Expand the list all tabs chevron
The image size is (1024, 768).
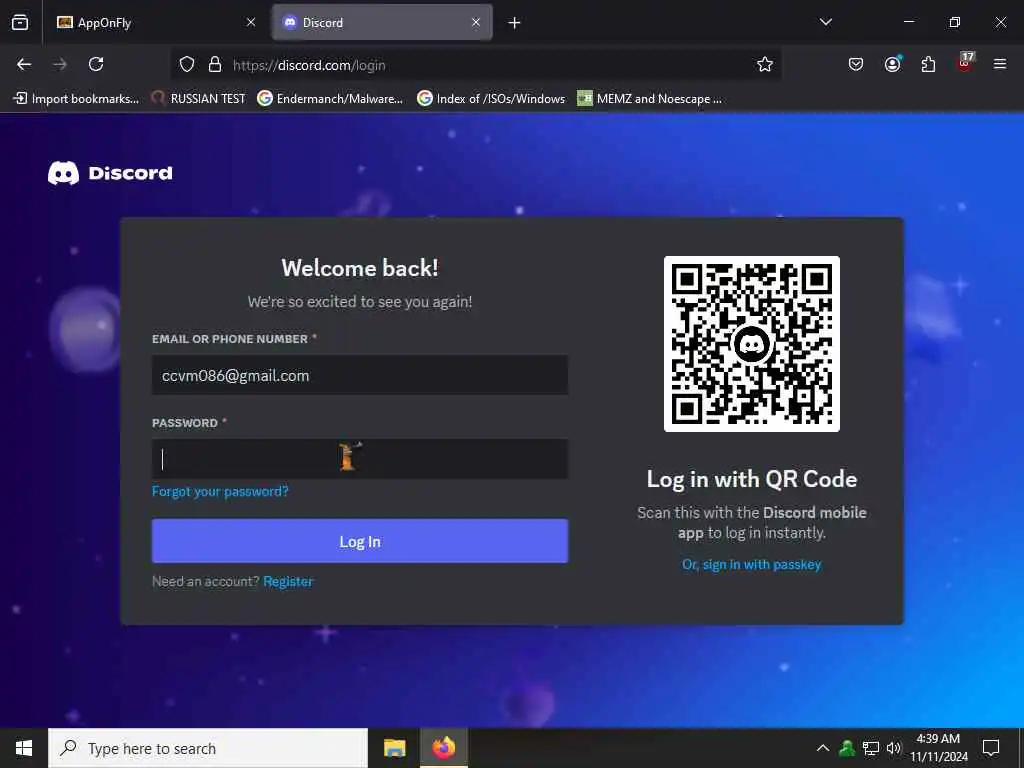[x=825, y=22]
